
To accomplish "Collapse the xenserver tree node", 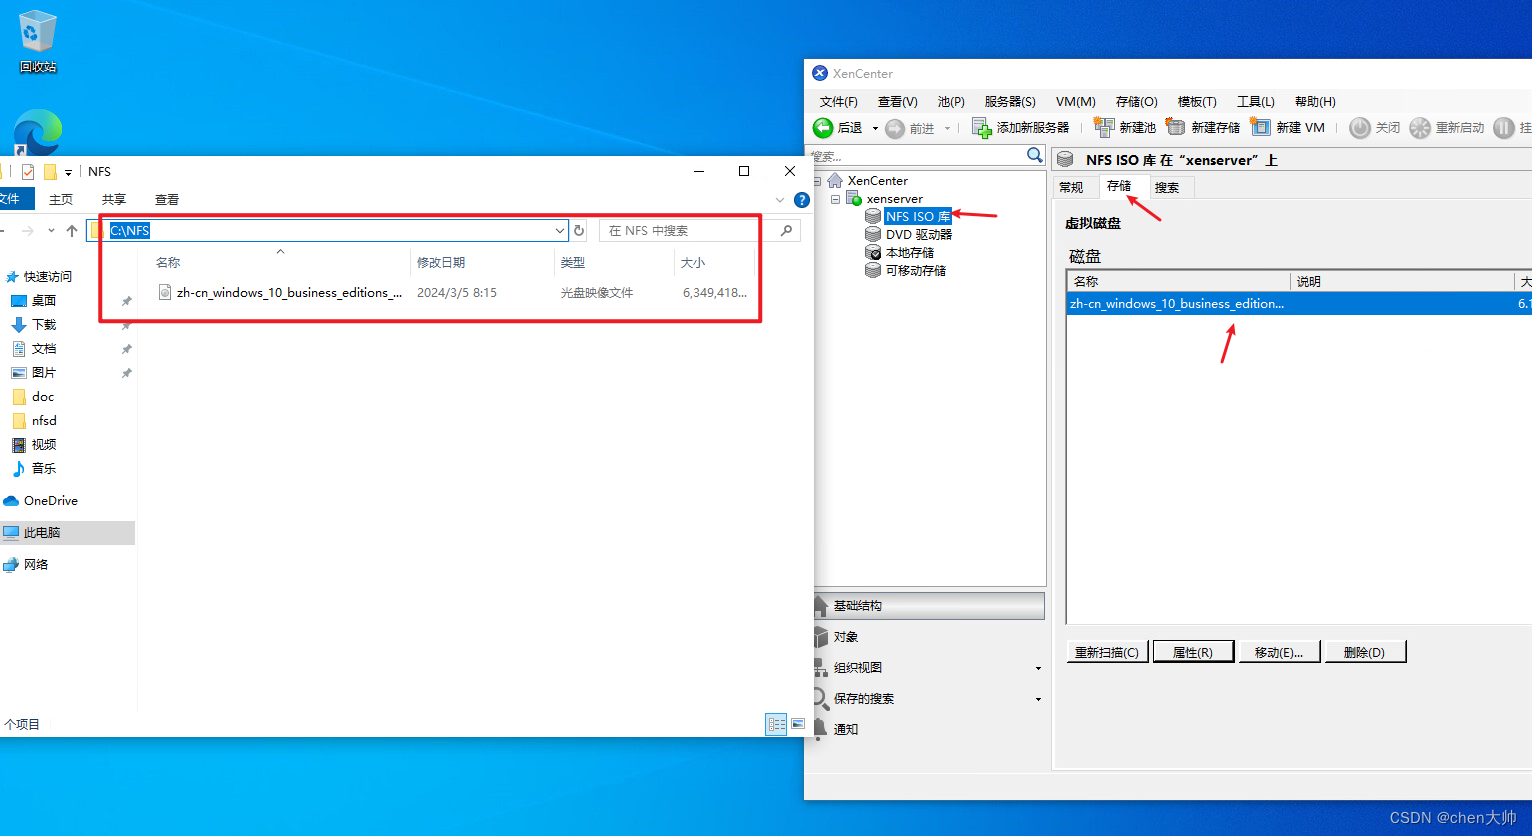I will pos(835,199).
